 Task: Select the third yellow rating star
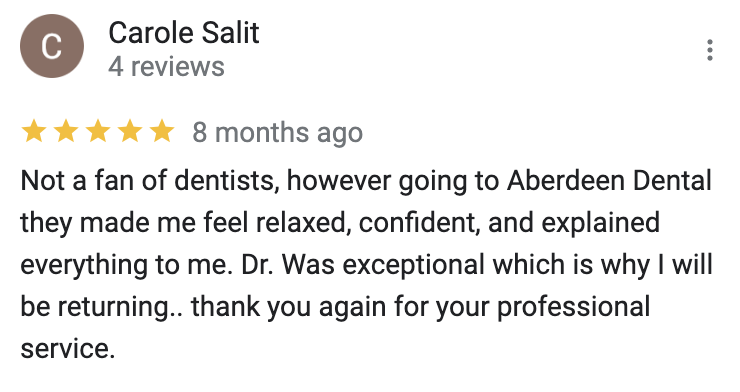pyautogui.click(x=98, y=131)
